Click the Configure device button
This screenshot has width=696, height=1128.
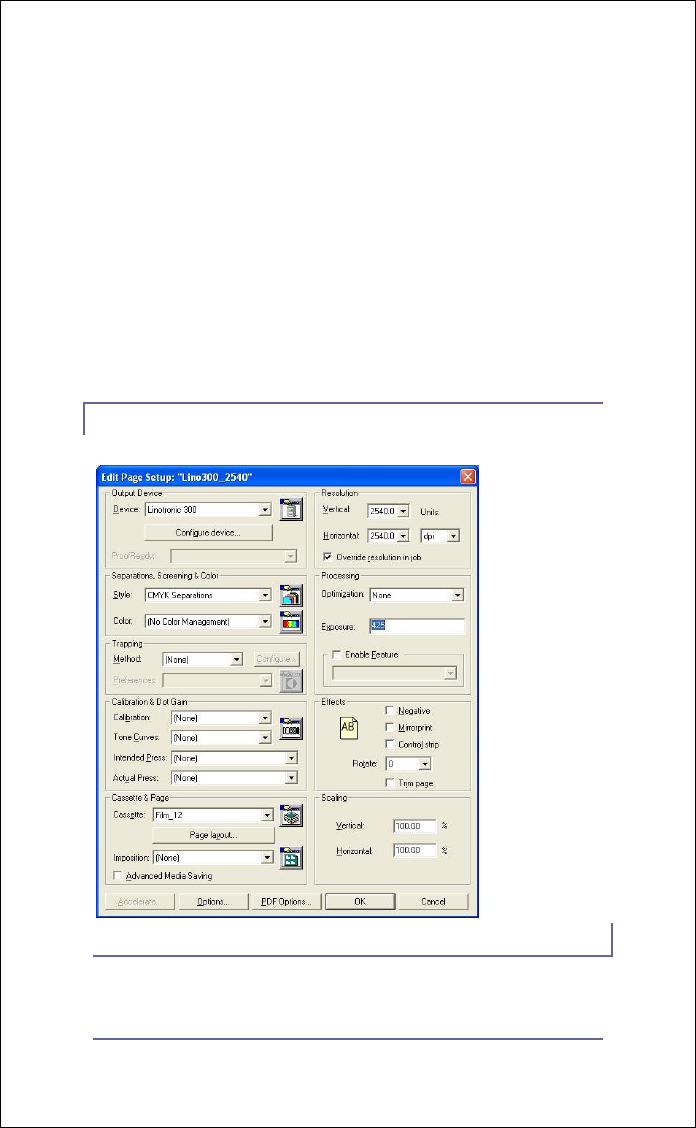[208, 532]
